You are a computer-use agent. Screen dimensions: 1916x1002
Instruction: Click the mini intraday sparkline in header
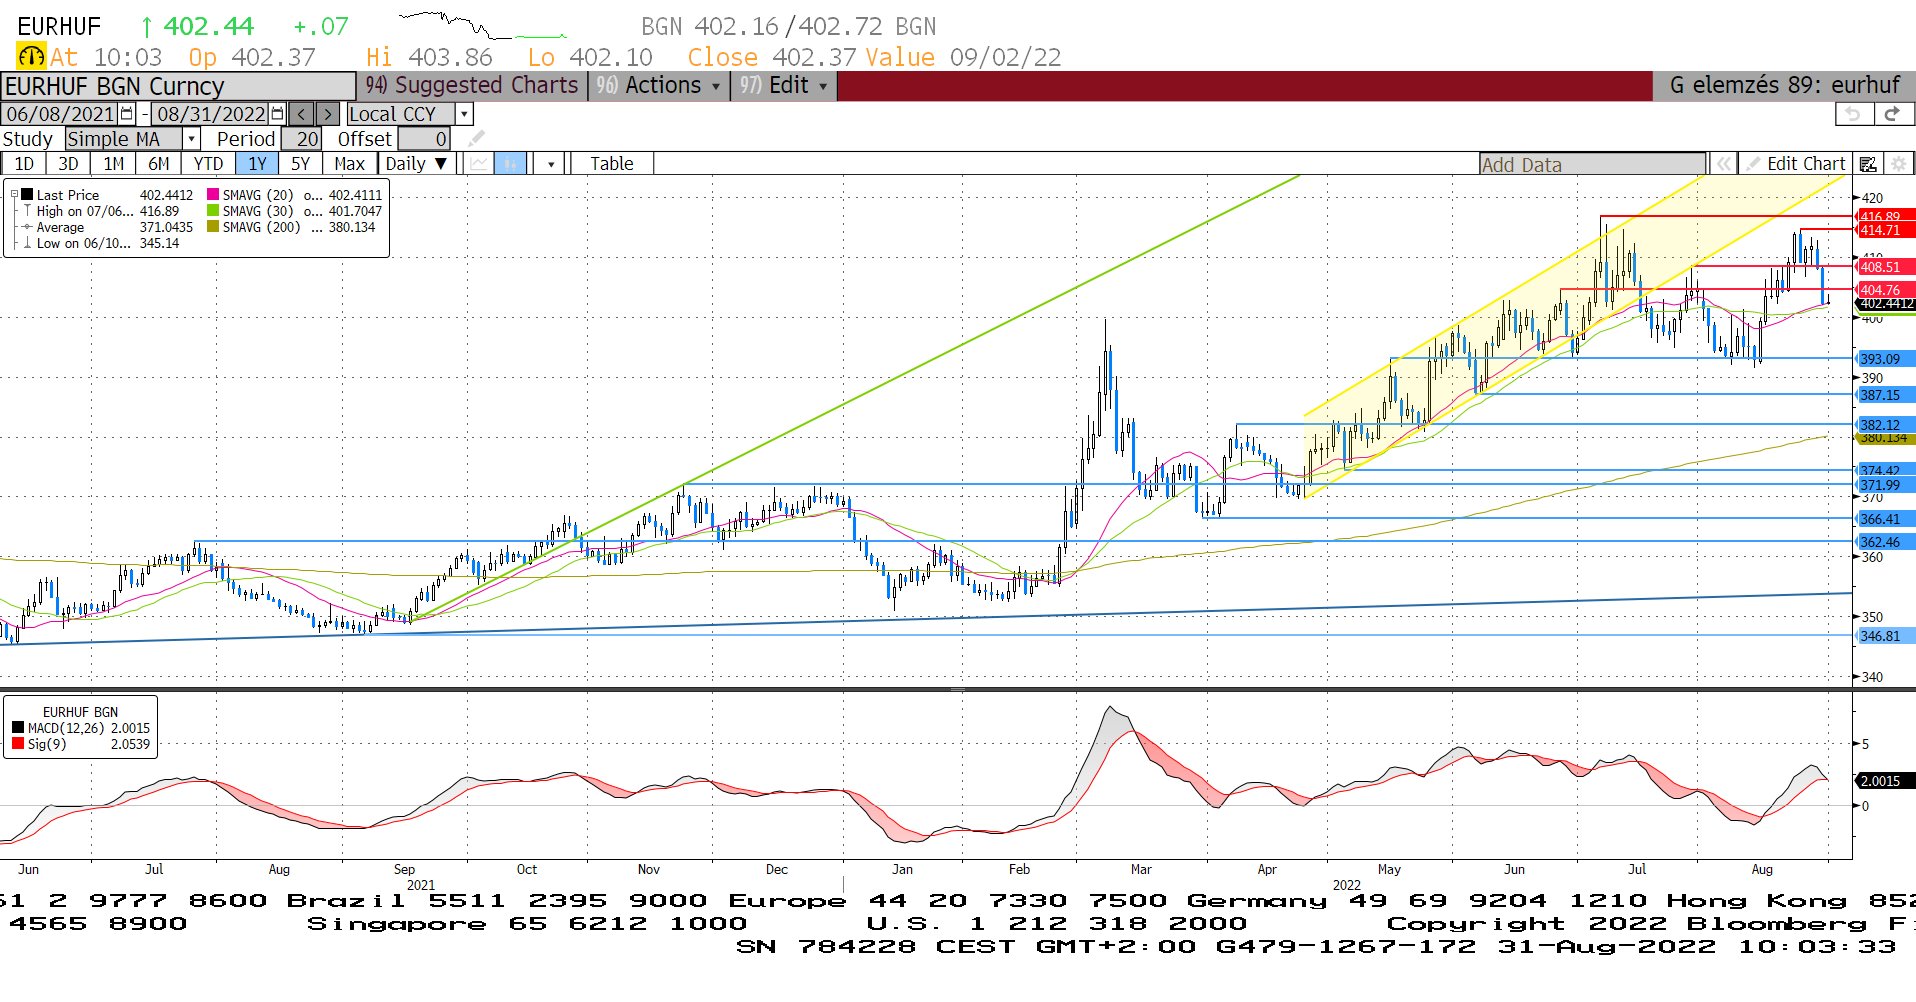click(482, 25)
